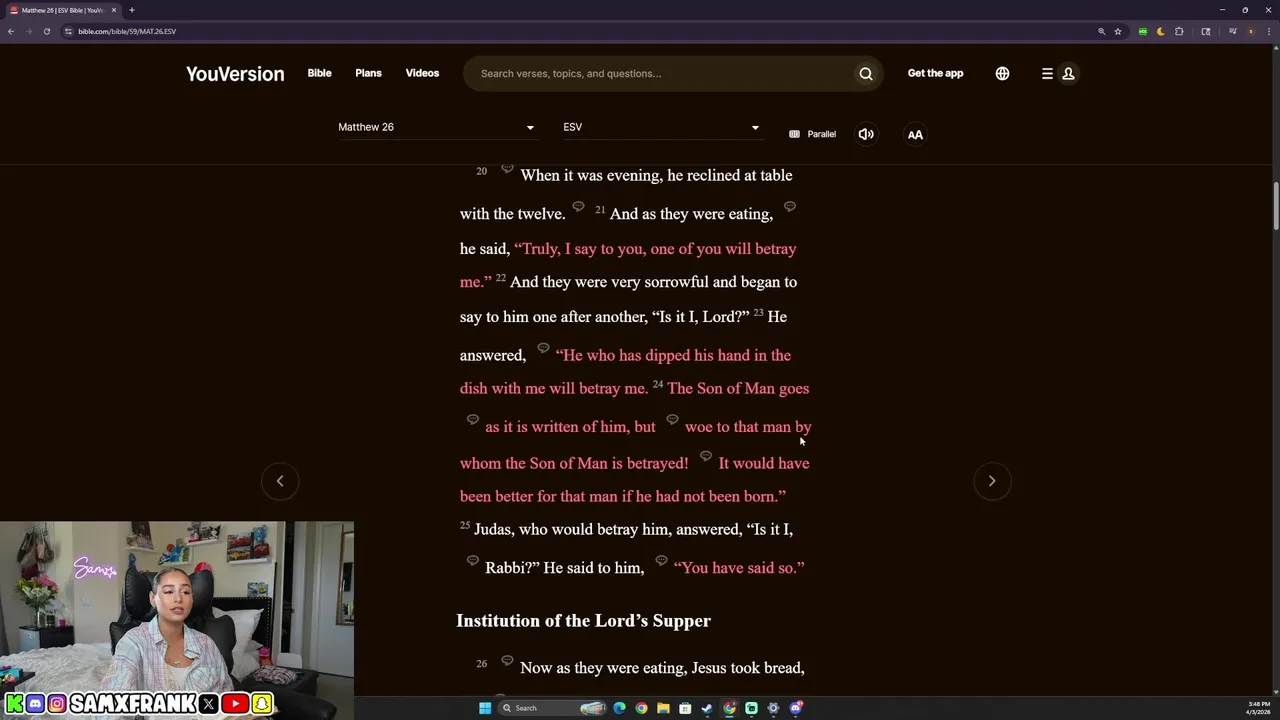The image size is (1280, 720).
Task: Toggle Parallel reading mode
Action: [812, 134]
